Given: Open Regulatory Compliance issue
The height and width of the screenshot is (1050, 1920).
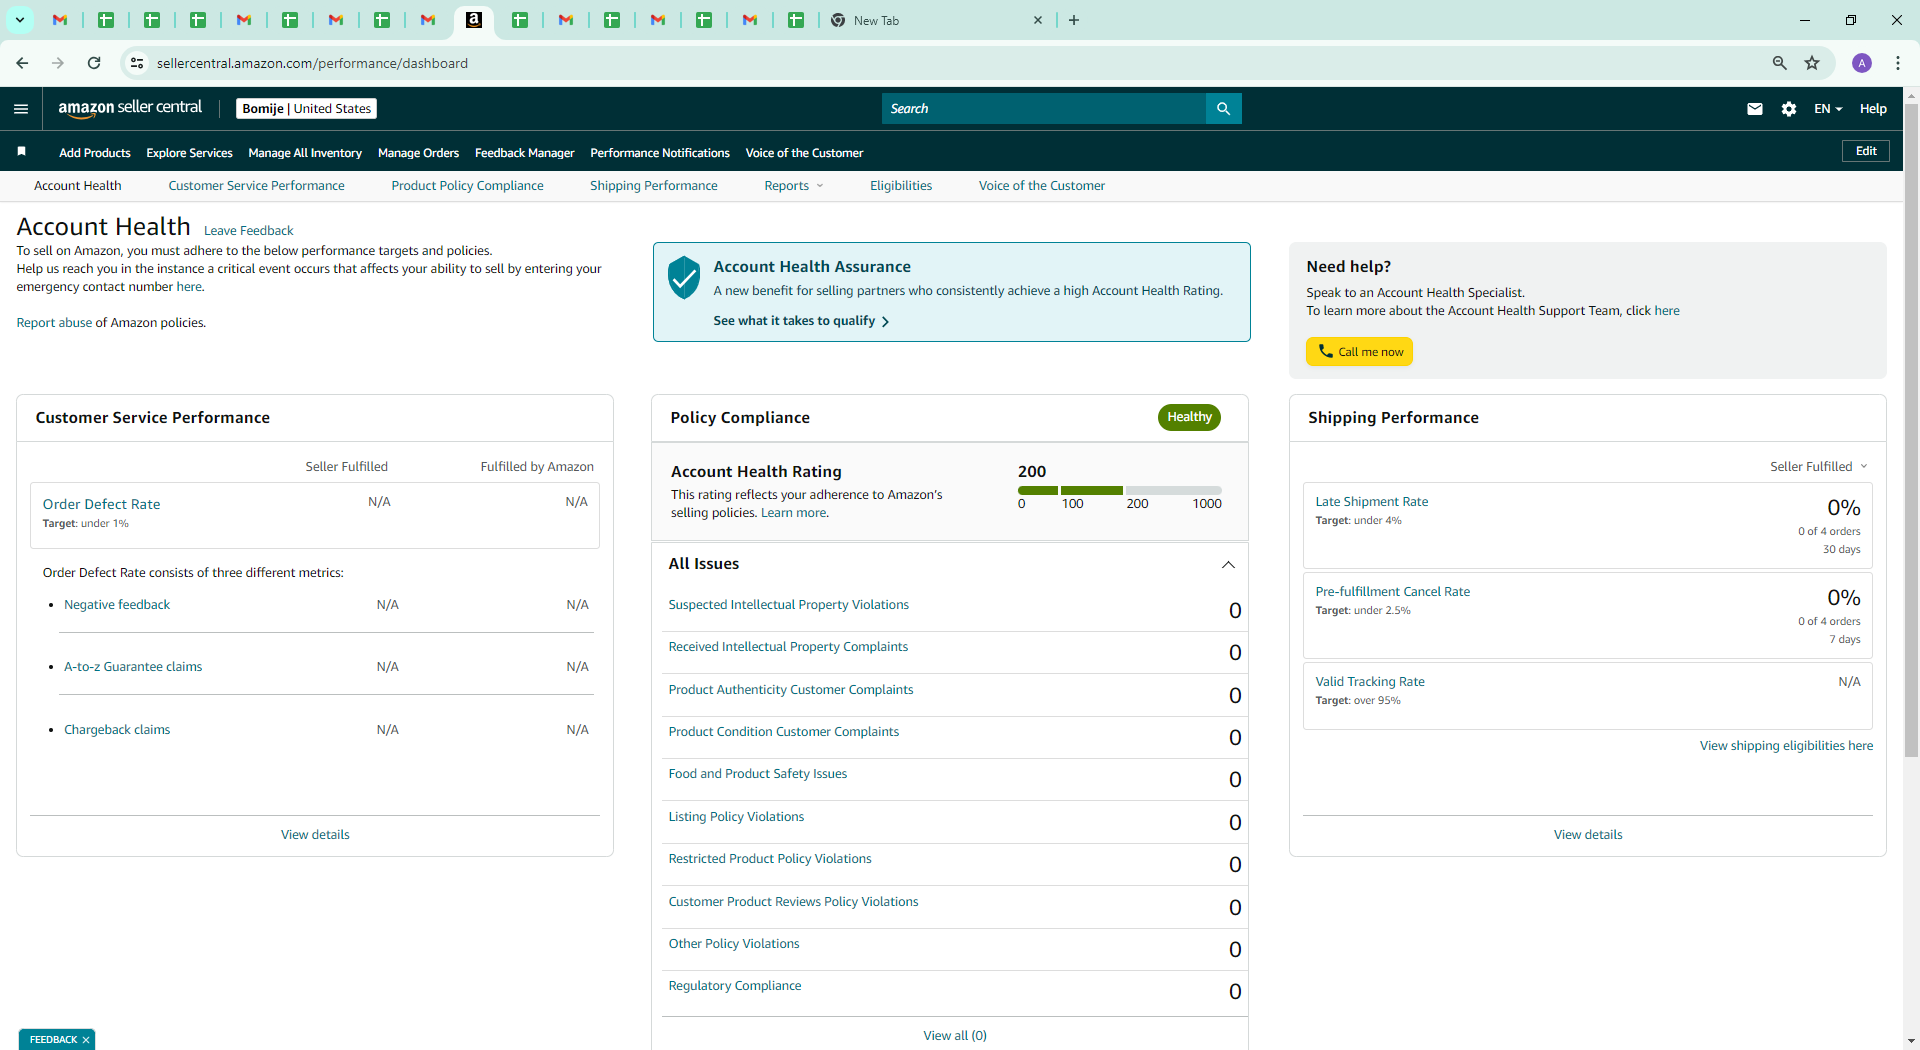Looking at the screenshot, I should pyautogui.click(x=735, y=986).
